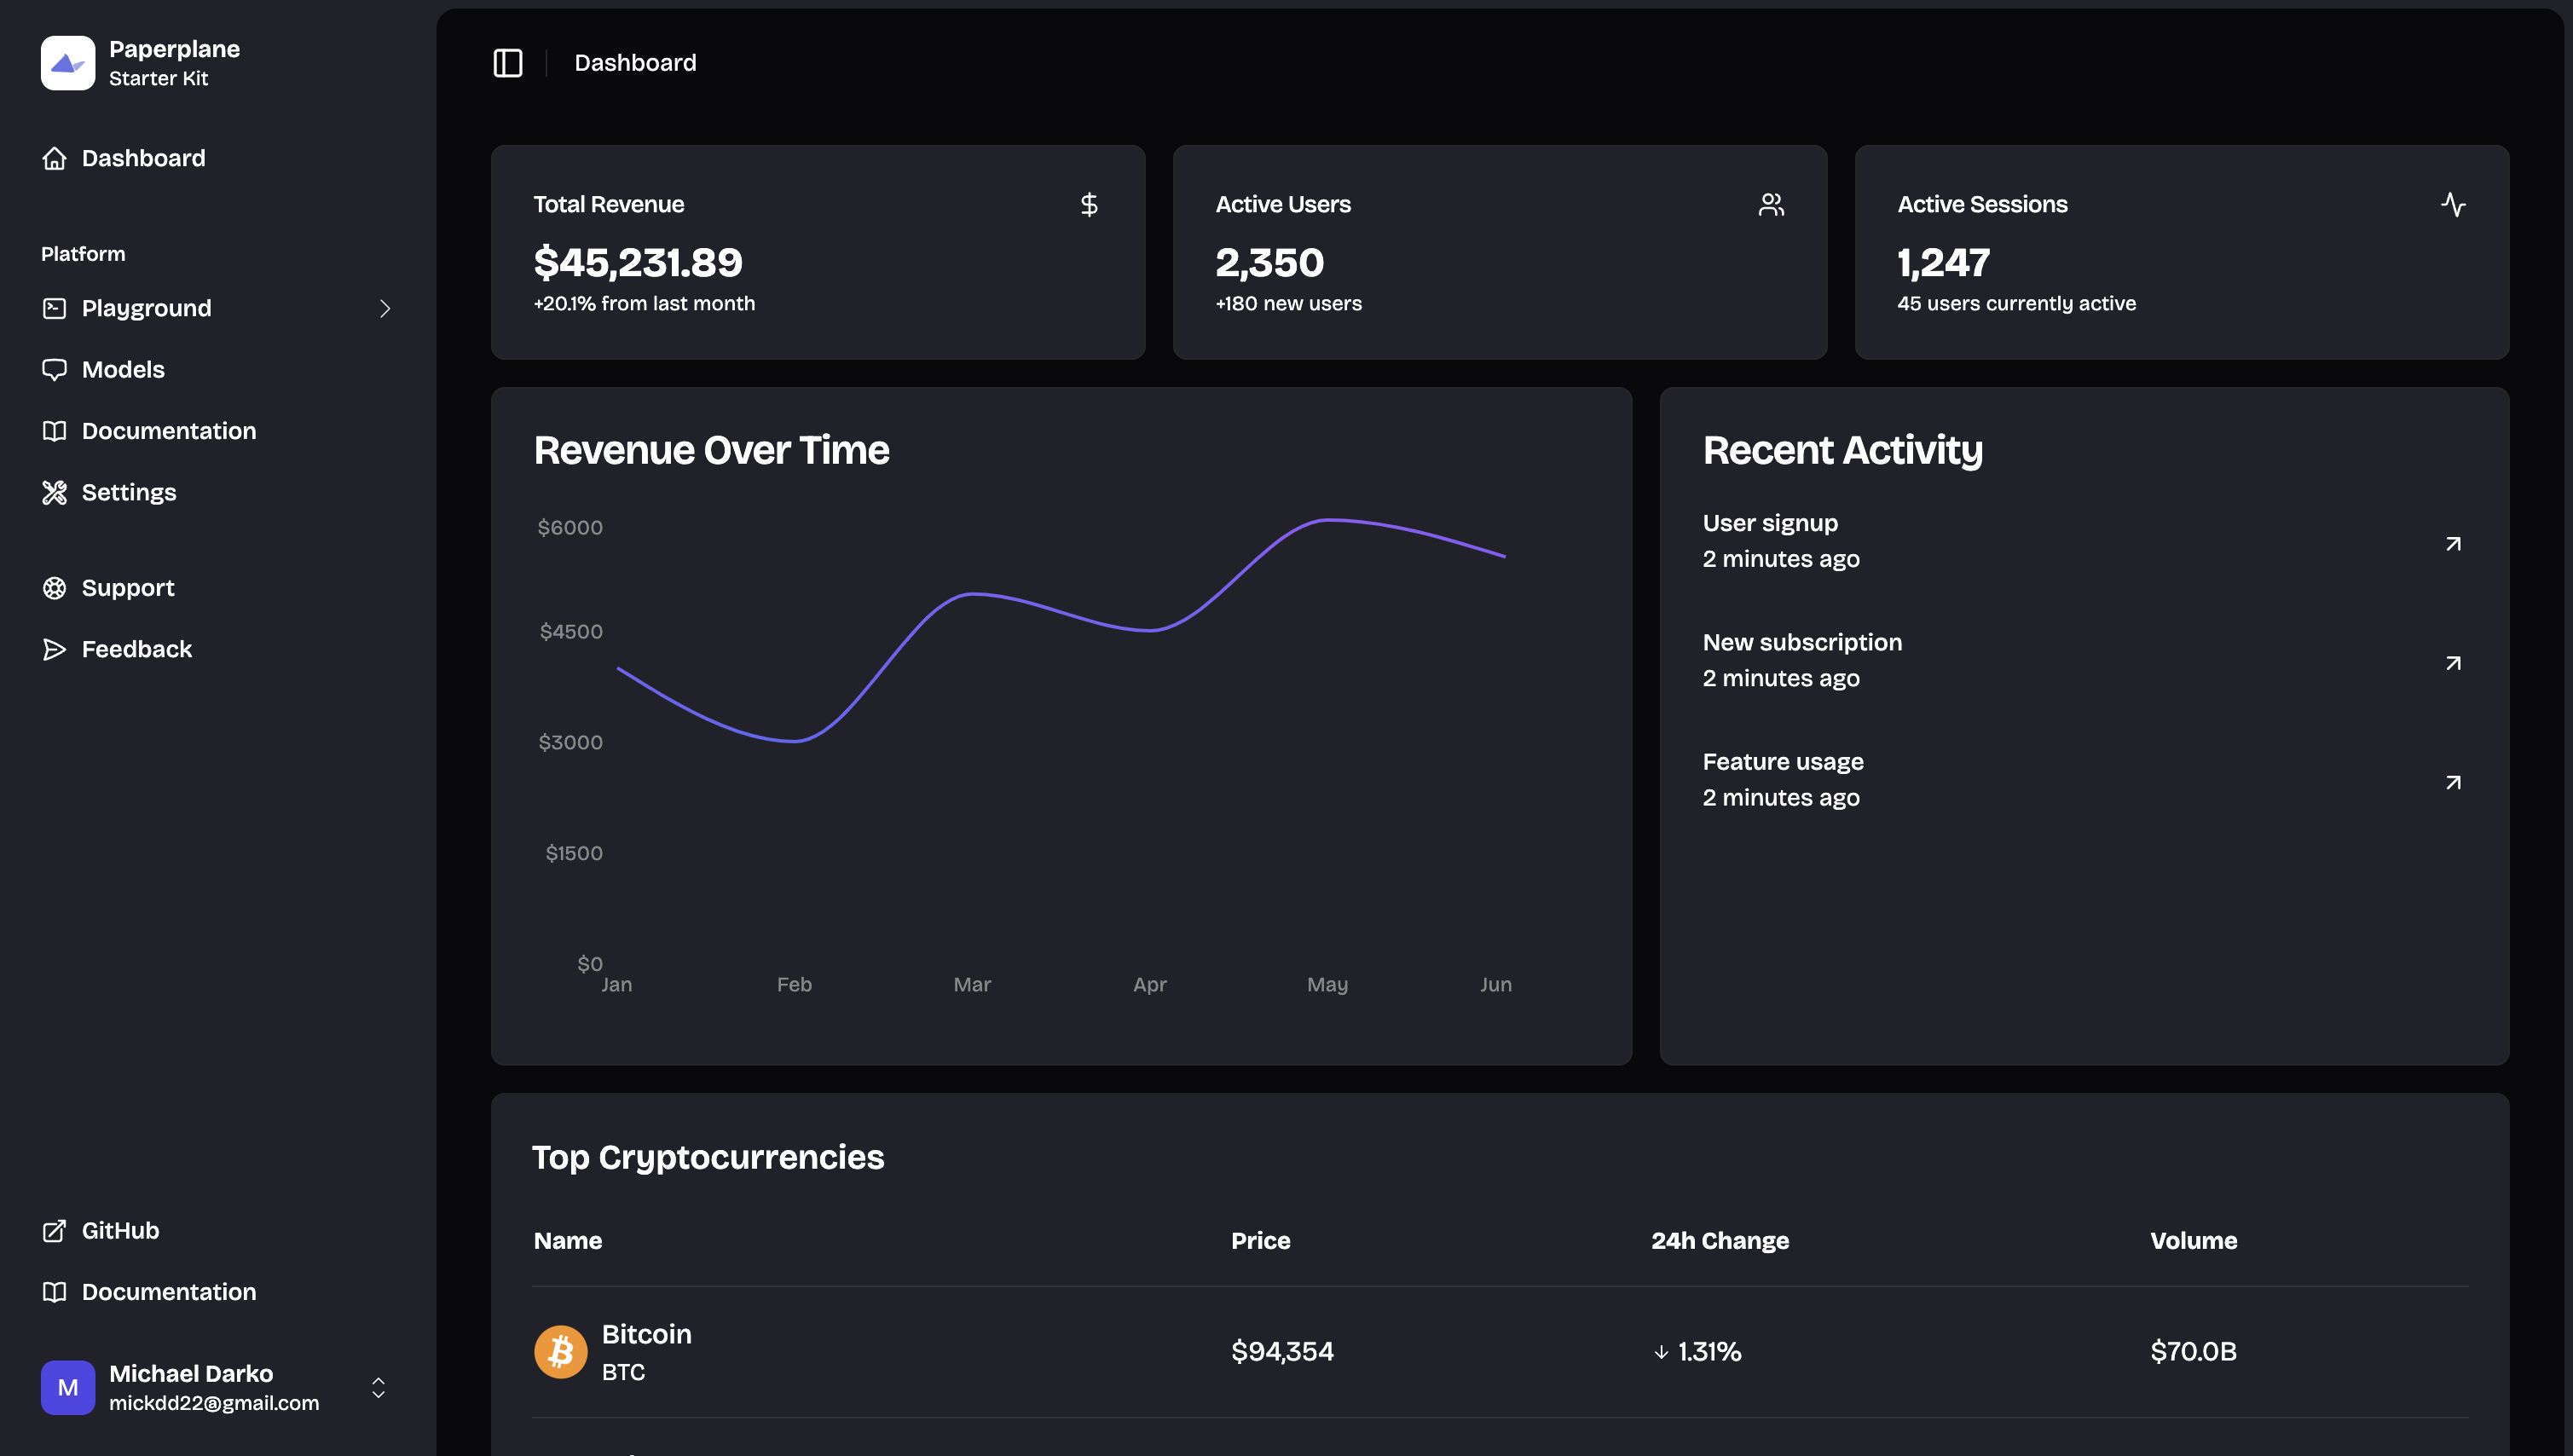Open User signup arrow icon
The image size is (2573, 1456).
pos(2453,543)
